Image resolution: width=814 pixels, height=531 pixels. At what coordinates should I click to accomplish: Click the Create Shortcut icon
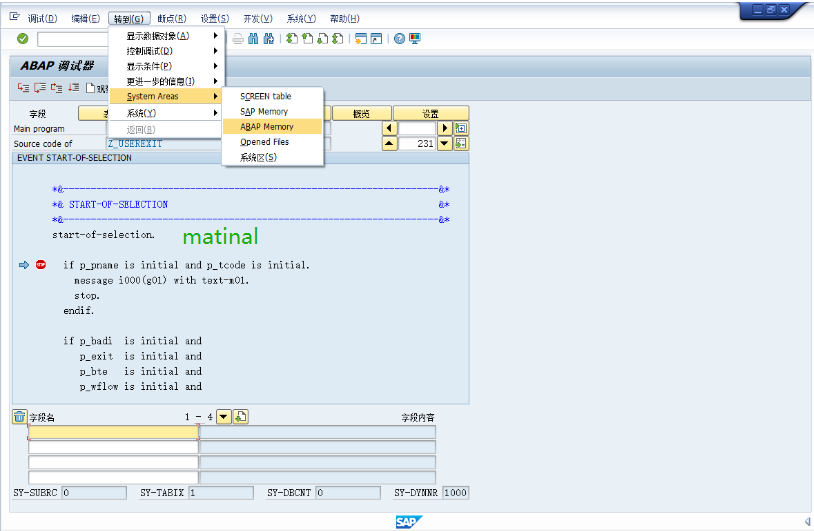click(x=376, y=38)
